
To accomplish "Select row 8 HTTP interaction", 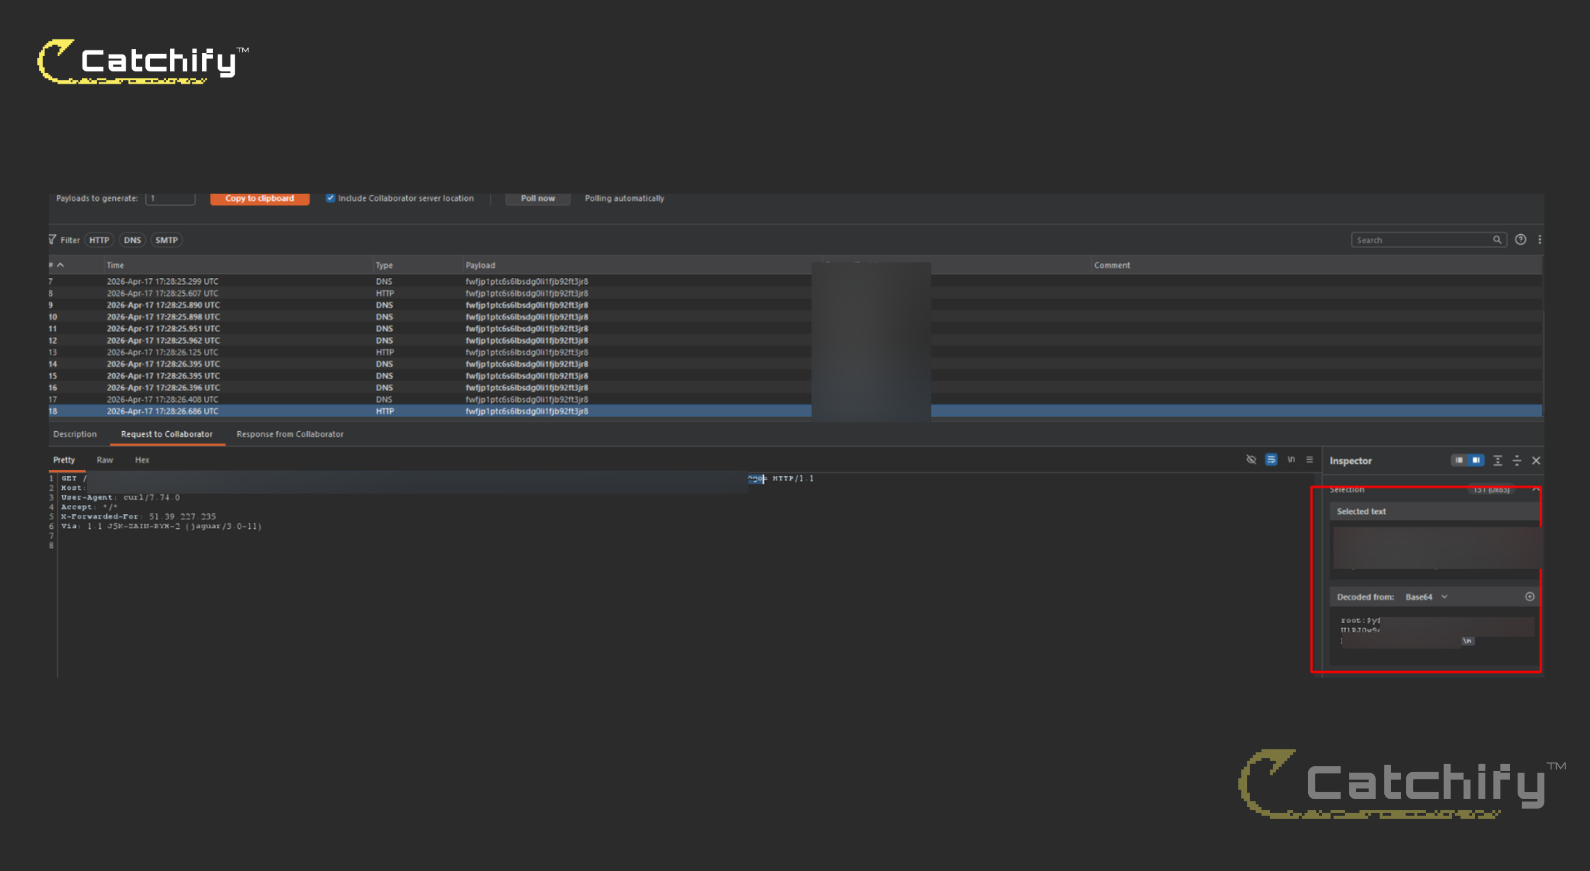I will pos(795,293).
